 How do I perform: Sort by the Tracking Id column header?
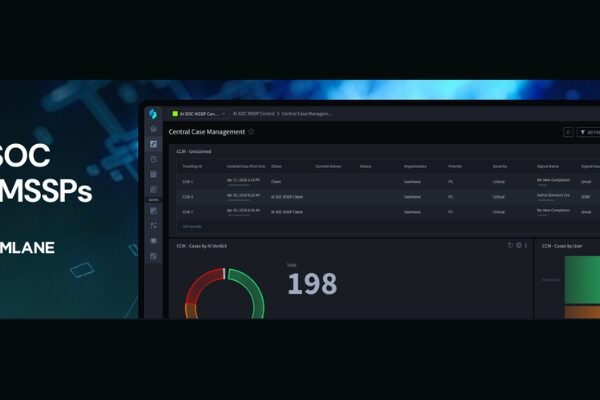pos(192,166)
